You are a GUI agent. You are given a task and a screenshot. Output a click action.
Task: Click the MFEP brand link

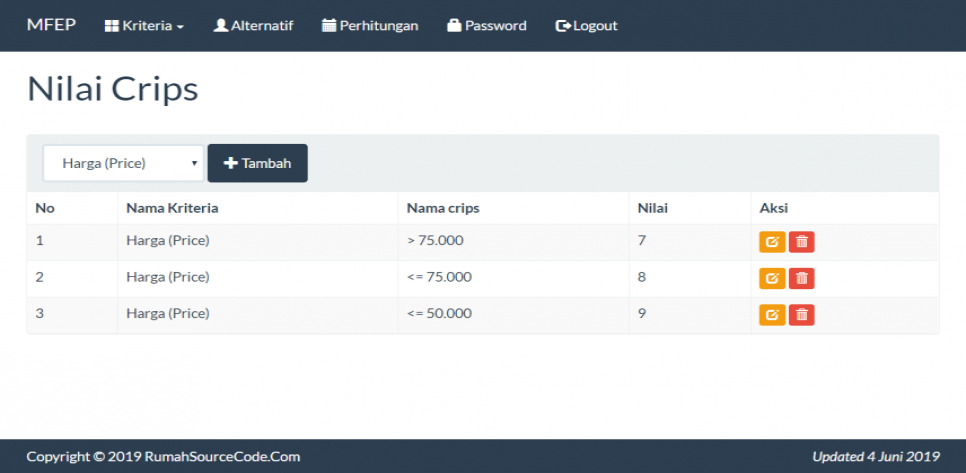click(x=51, y=25)
